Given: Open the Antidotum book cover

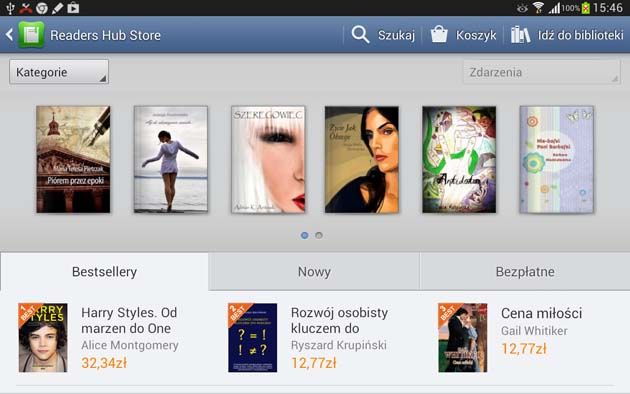Looking at the screenshot, I should [x=459, y=159].
